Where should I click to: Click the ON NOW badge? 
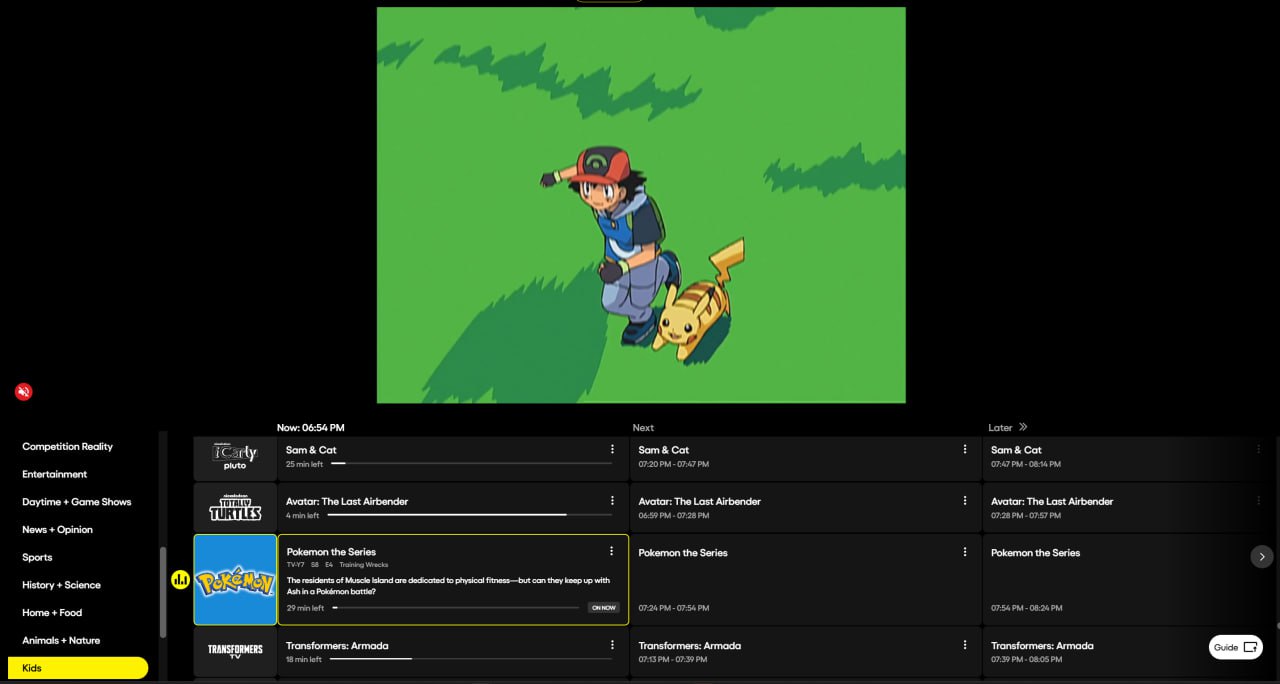[x=603, y=608]
